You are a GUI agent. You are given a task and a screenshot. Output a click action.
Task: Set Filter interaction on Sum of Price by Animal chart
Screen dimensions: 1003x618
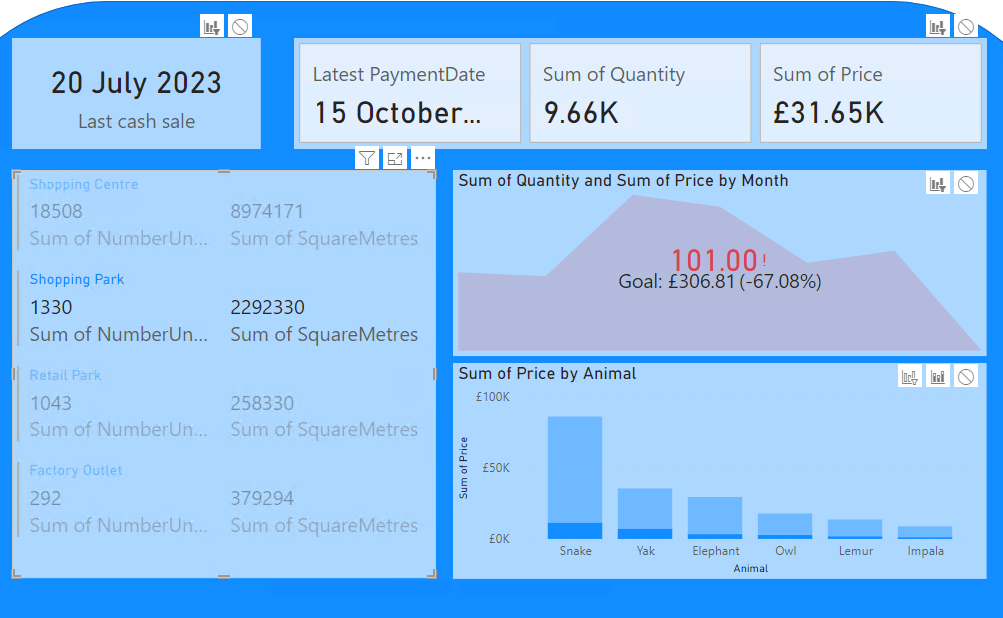tap(909, 377)
